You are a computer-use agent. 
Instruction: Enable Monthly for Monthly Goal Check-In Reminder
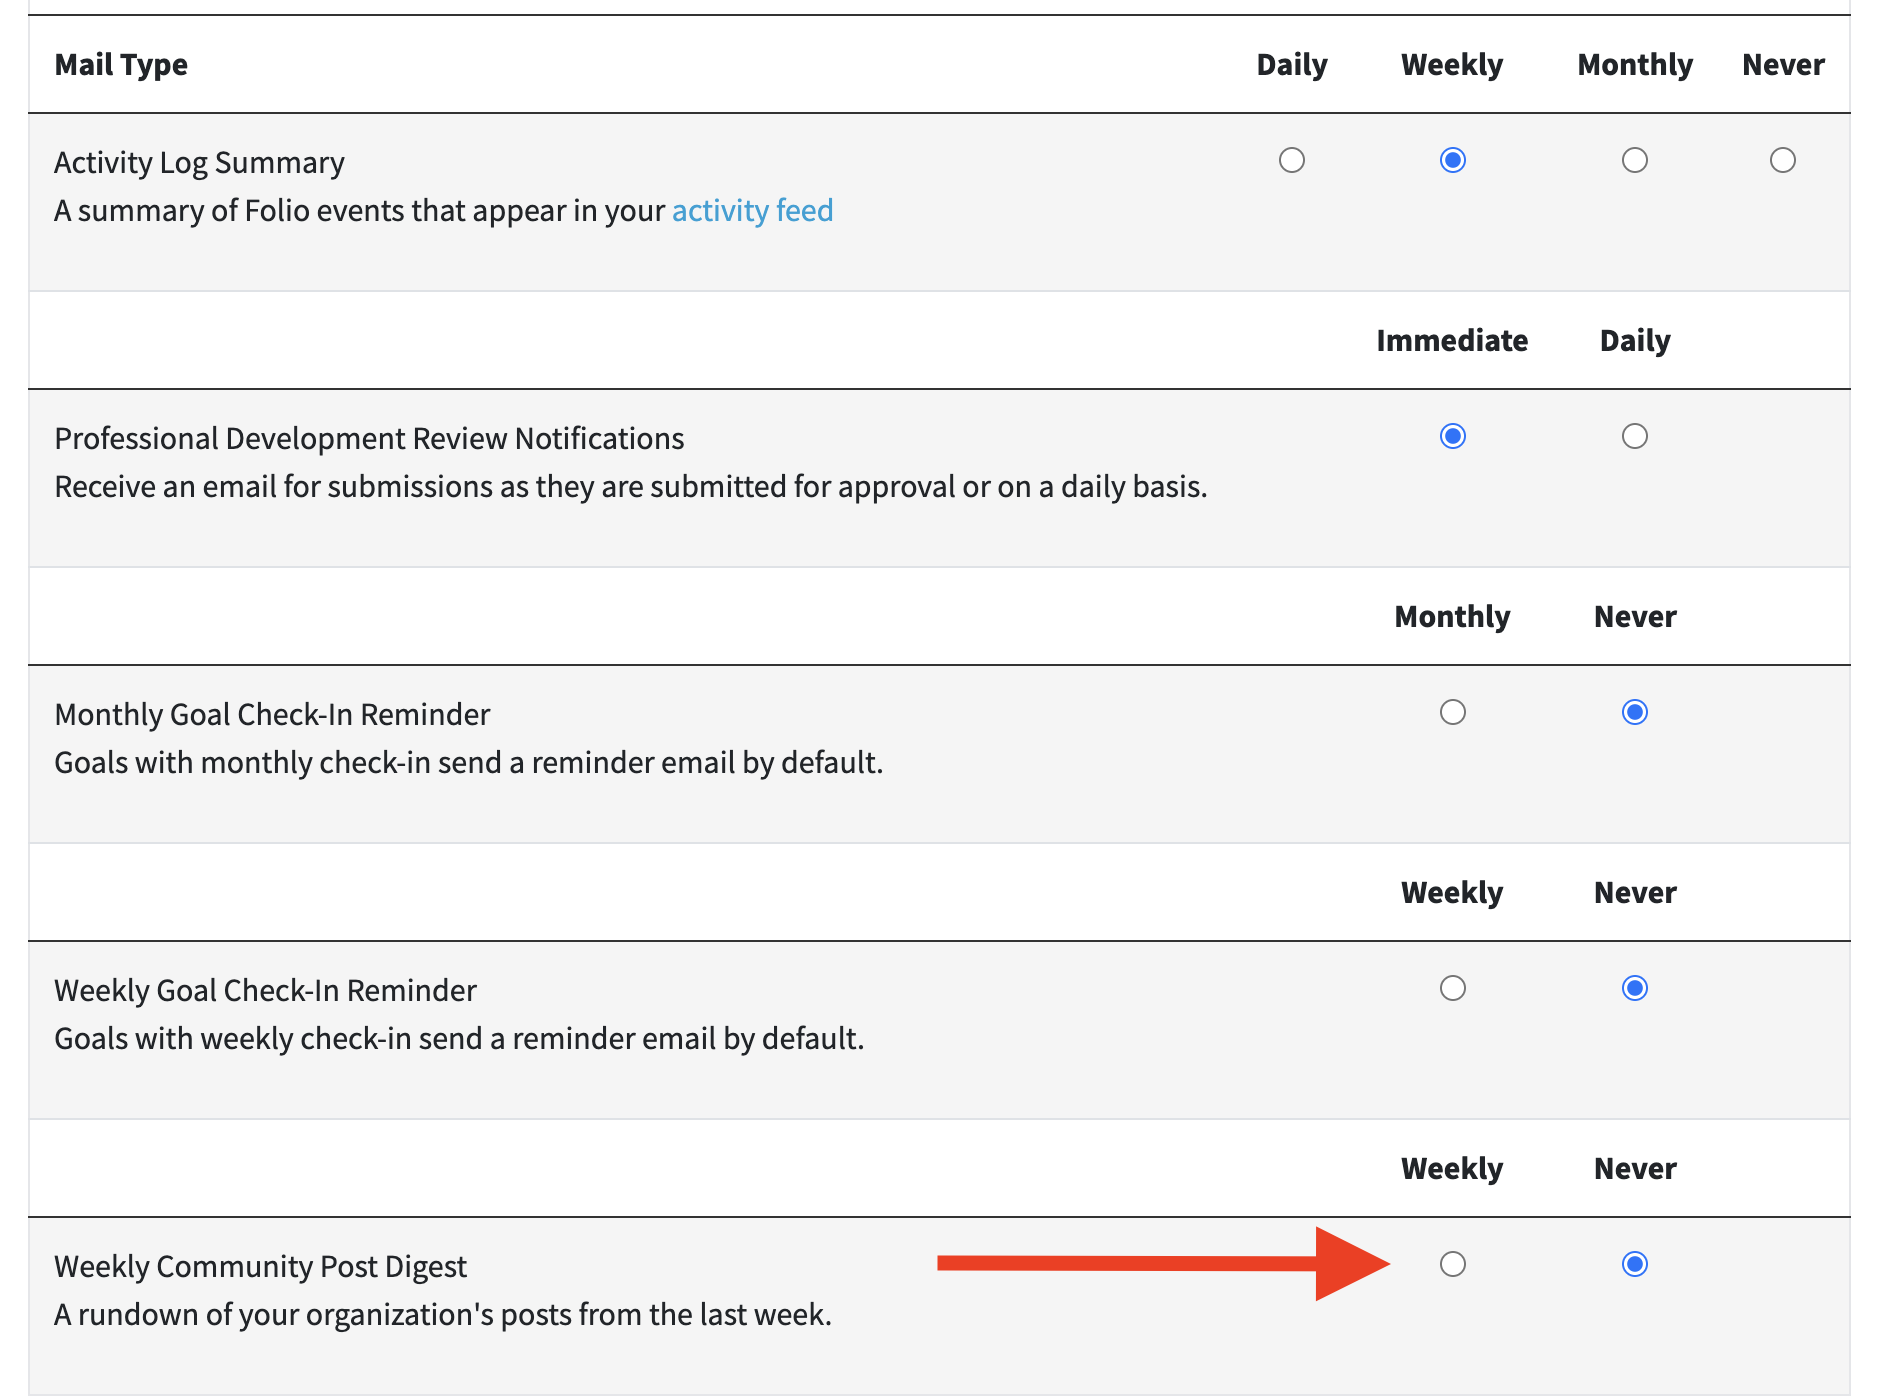tap(1452, 712)
